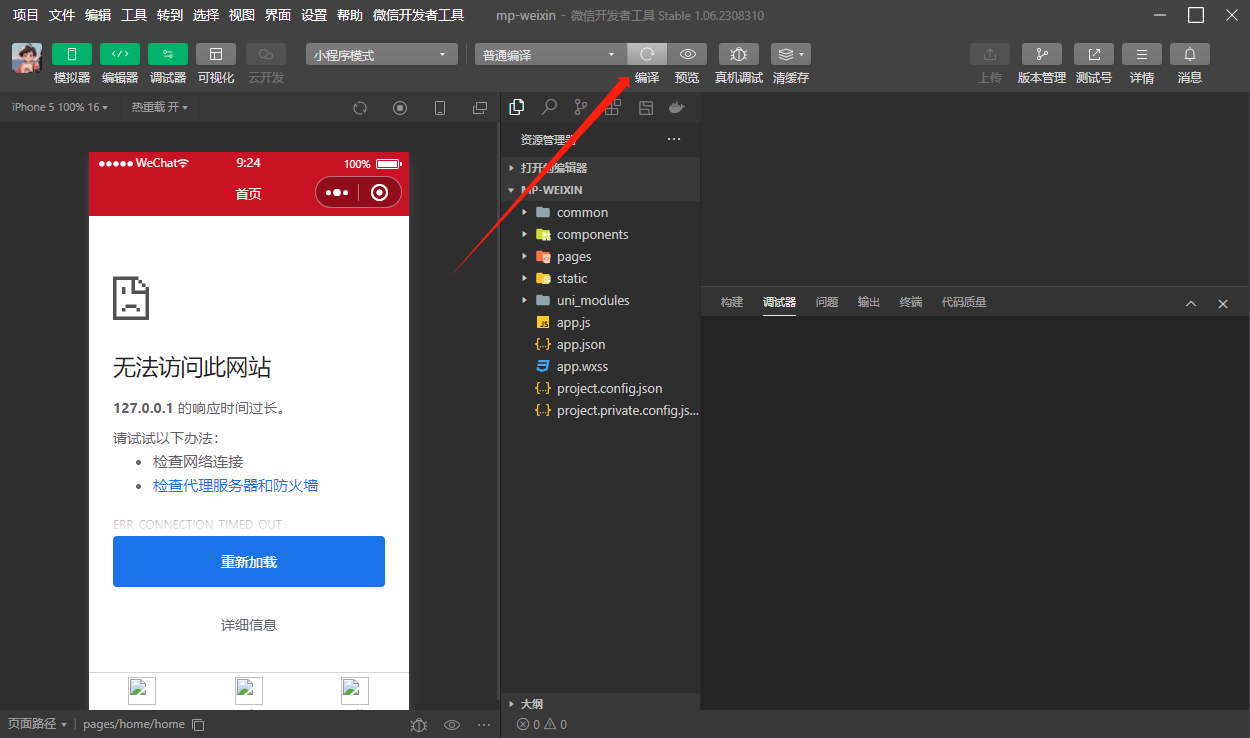
Task: Toggle the Debugger panel button
Action: click(168, 54)
